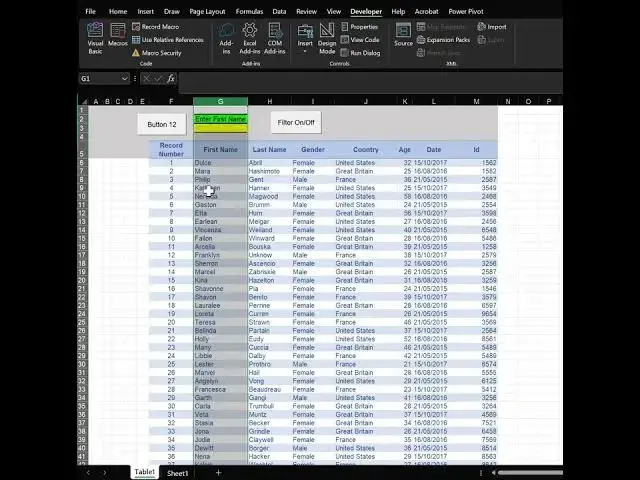The height and width of the screenshot is (480, 640).
Task: Click the horizontal scrollbar
Action: click(x=530, y=473)
